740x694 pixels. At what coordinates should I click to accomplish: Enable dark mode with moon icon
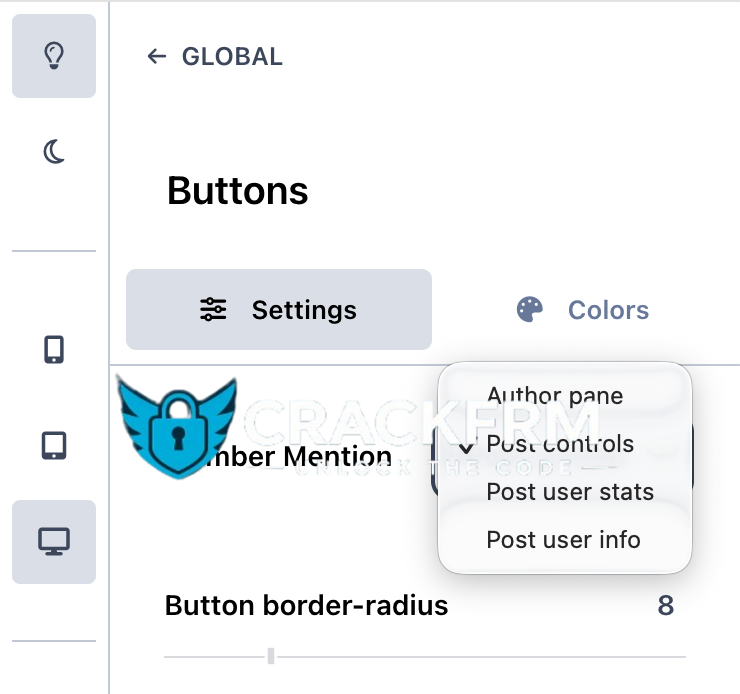[54, 152]
